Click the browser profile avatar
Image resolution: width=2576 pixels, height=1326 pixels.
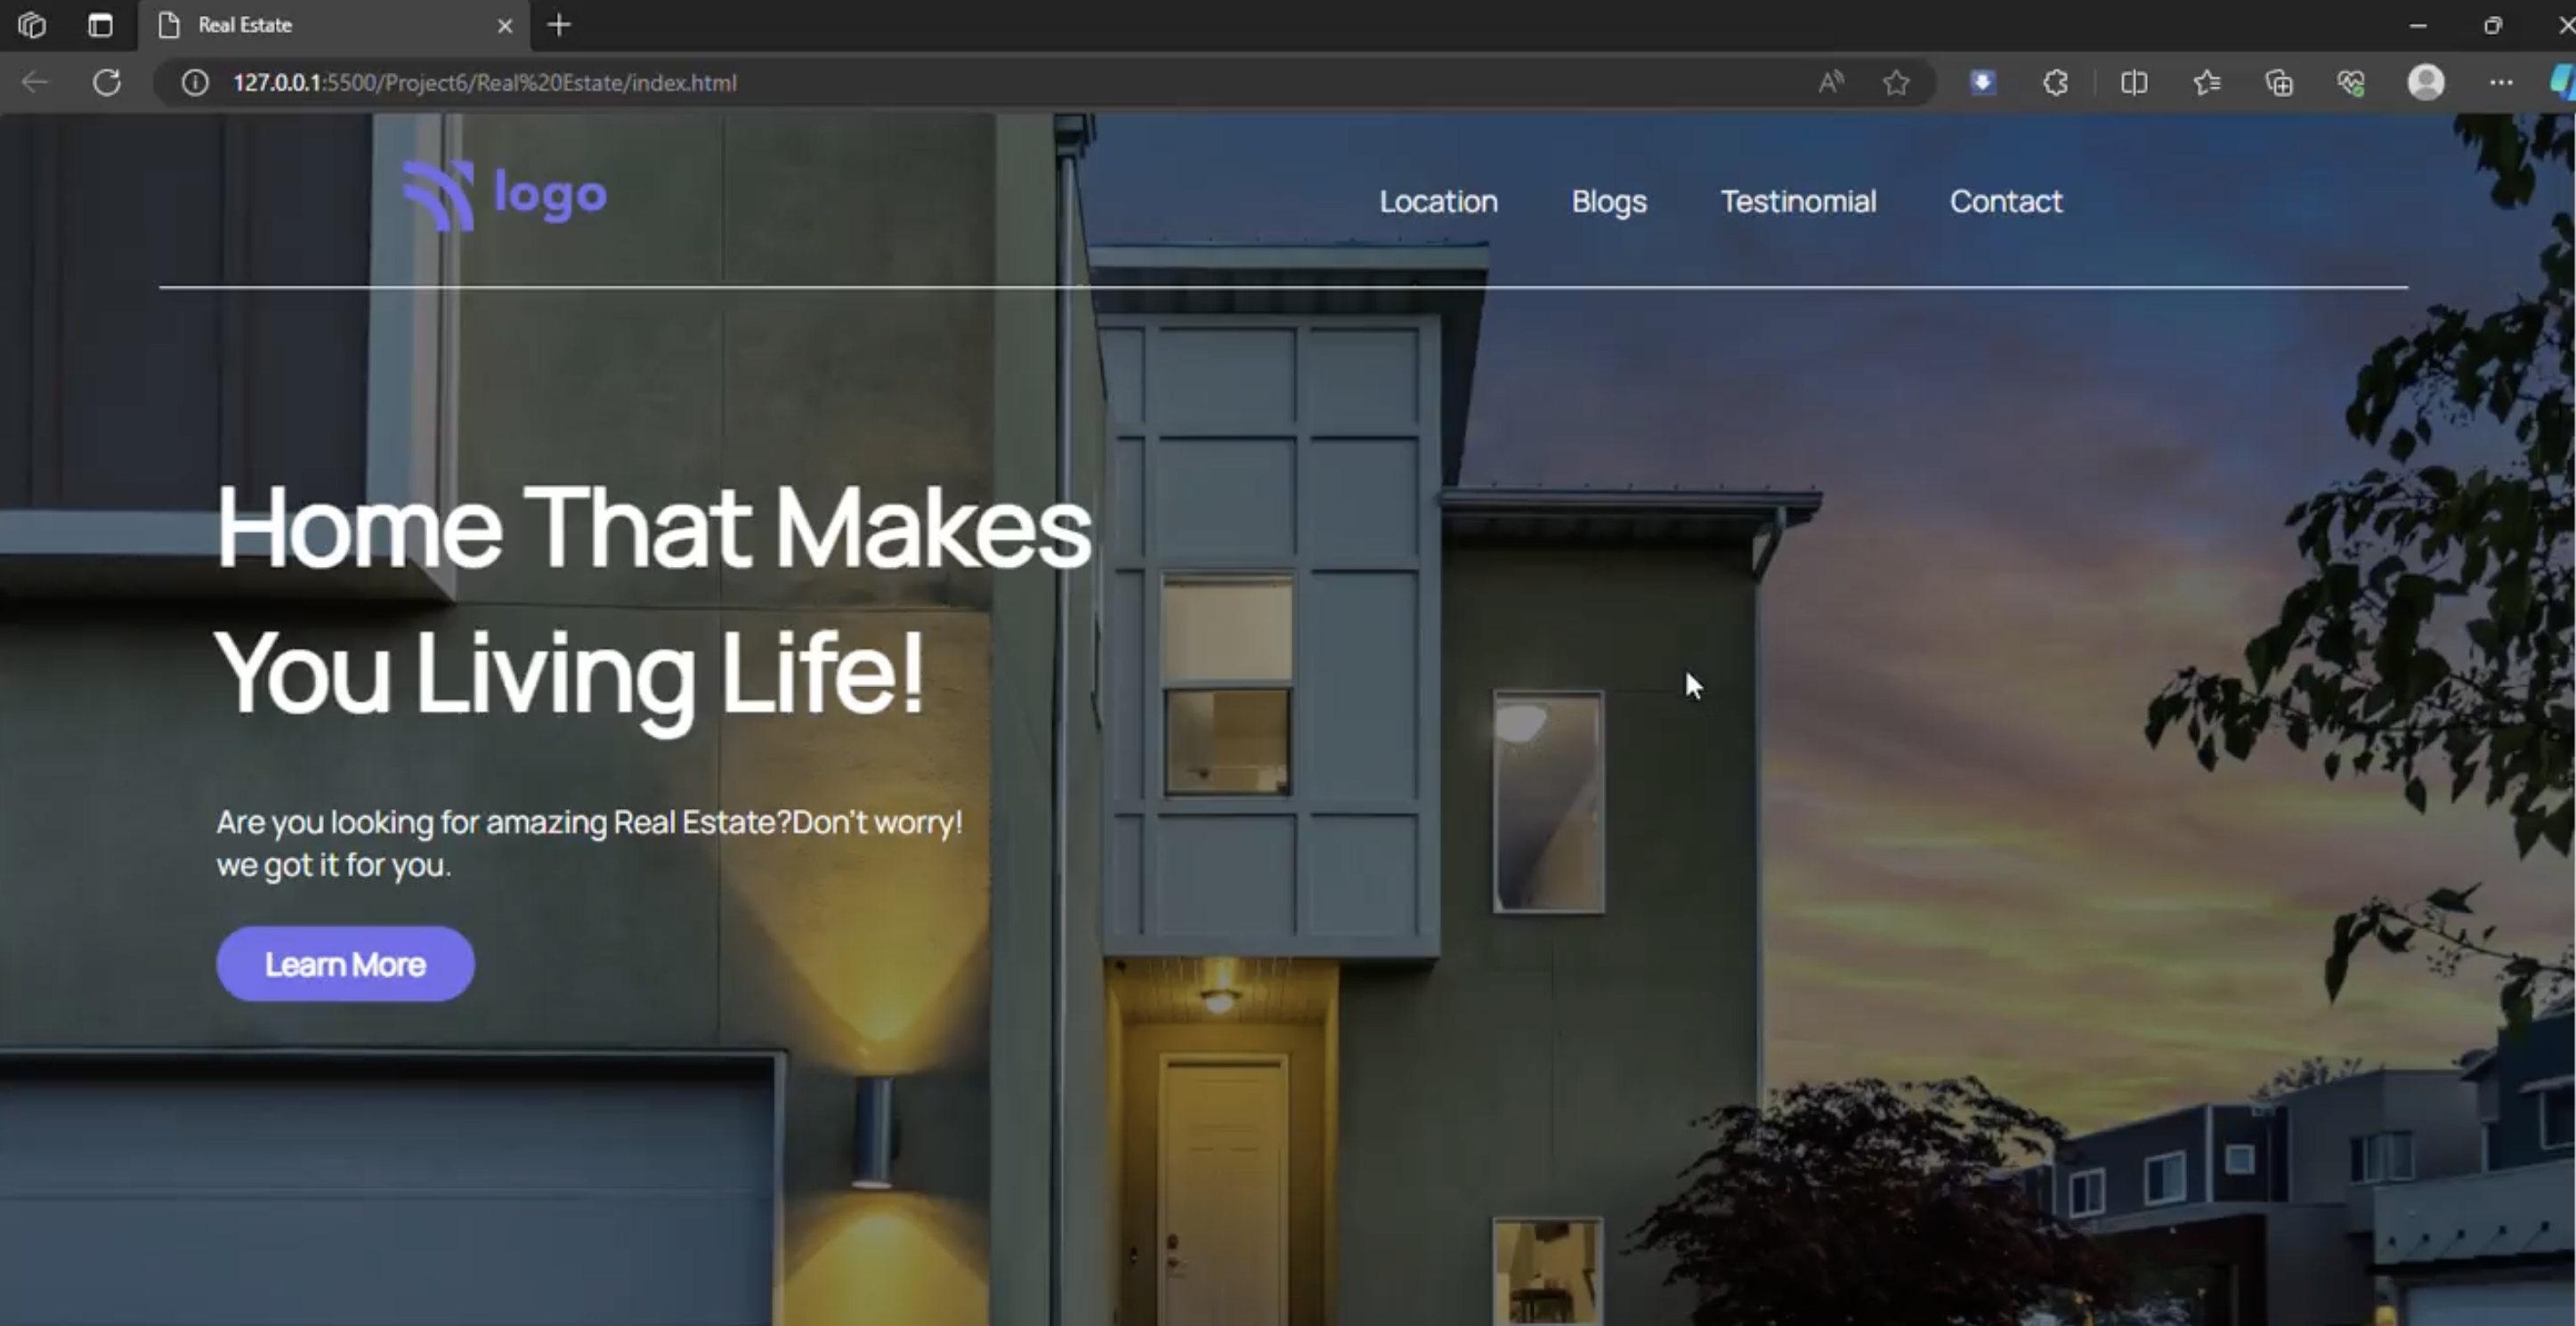2427,82
